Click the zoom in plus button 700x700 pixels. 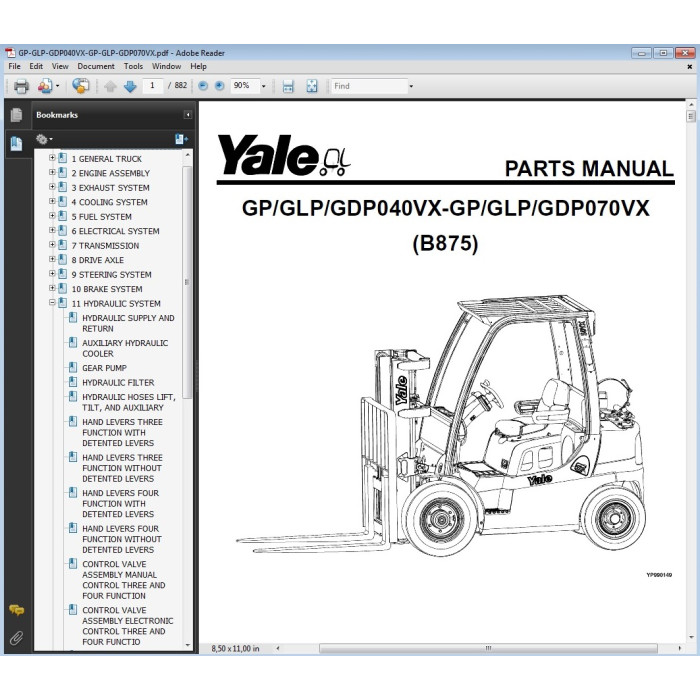pyautogui.click(x=219, y=86)
